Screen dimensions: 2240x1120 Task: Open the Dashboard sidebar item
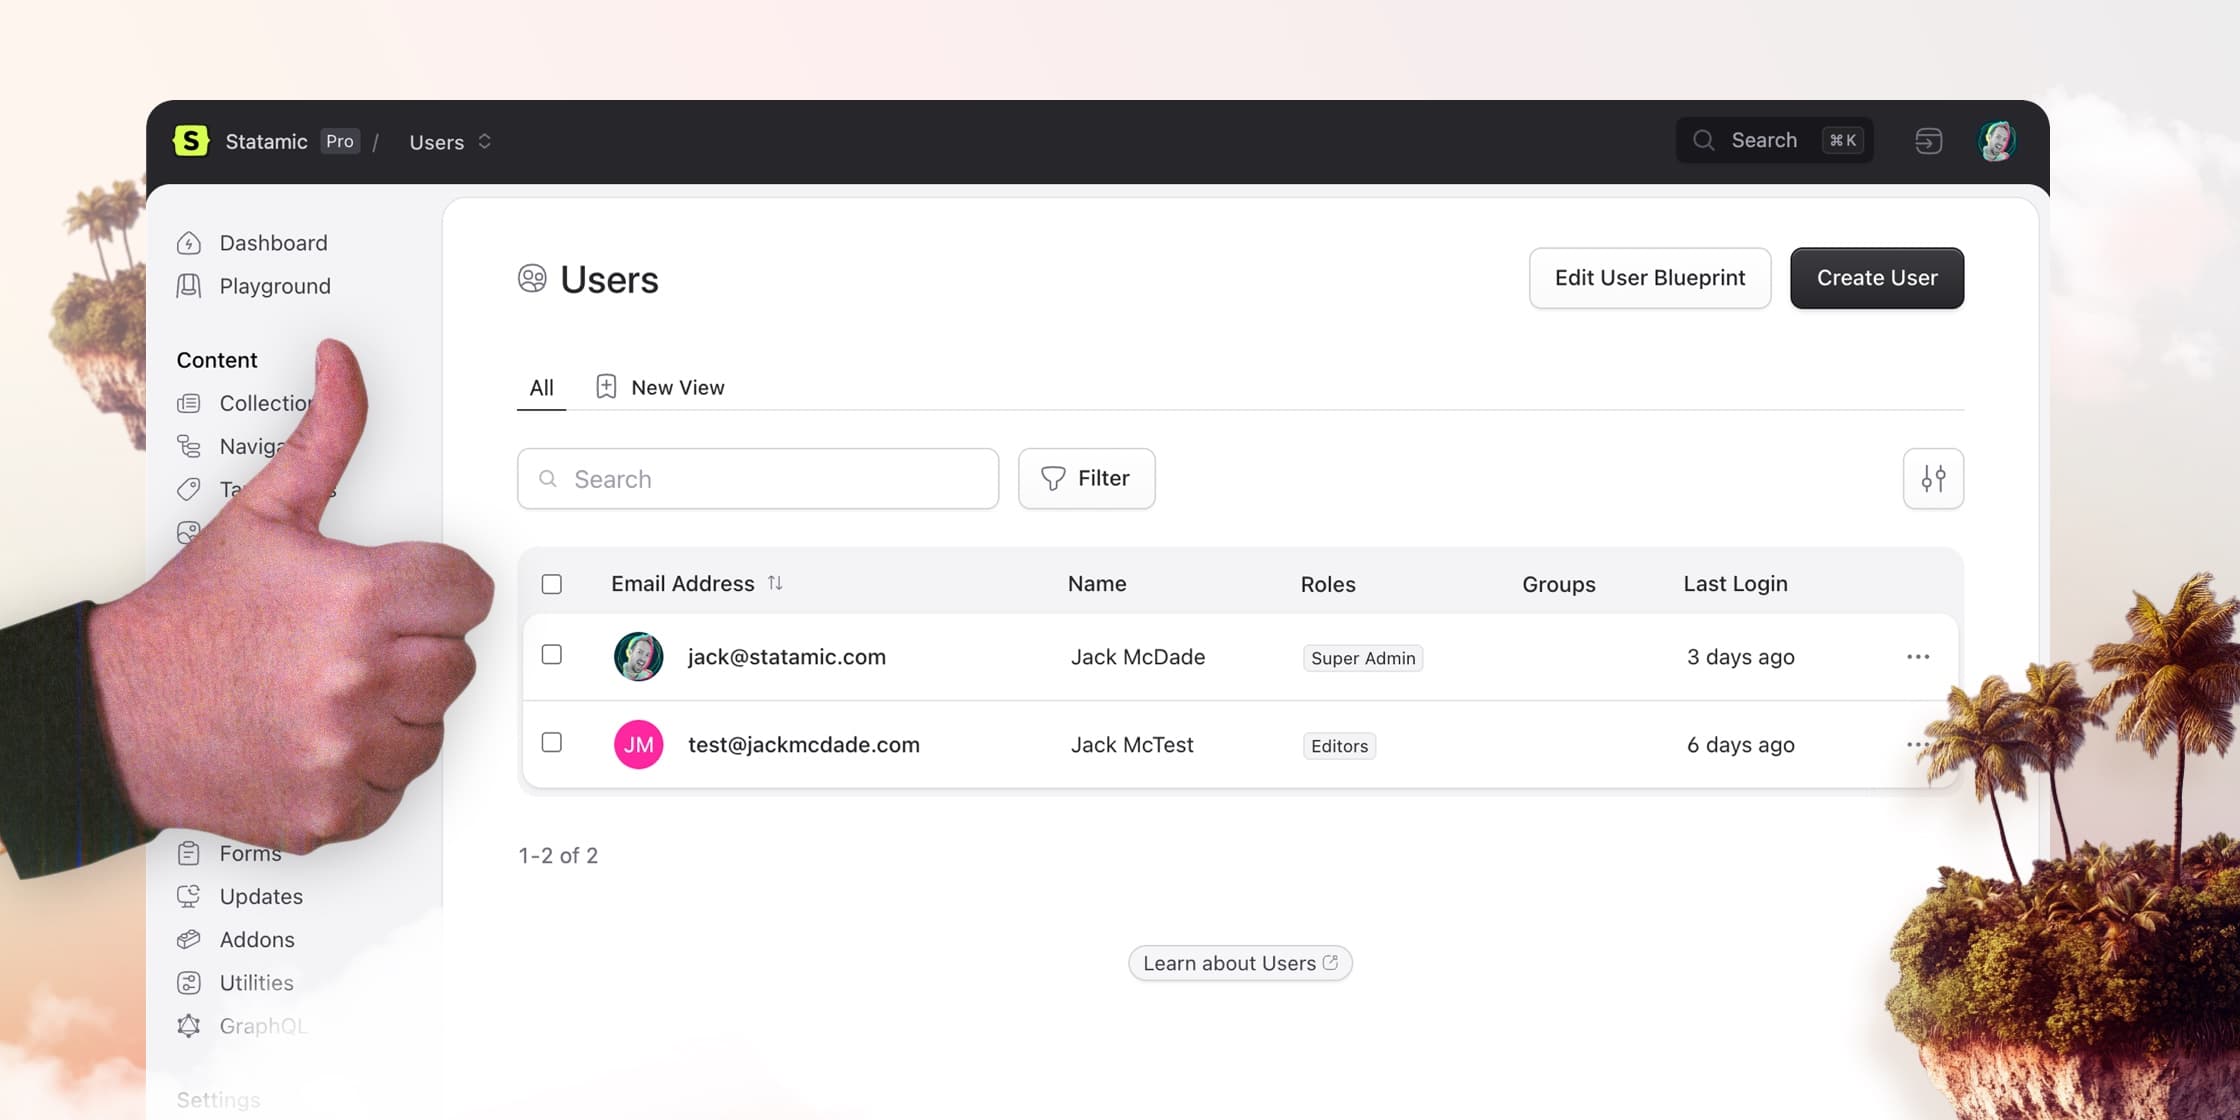click(252, 243)
